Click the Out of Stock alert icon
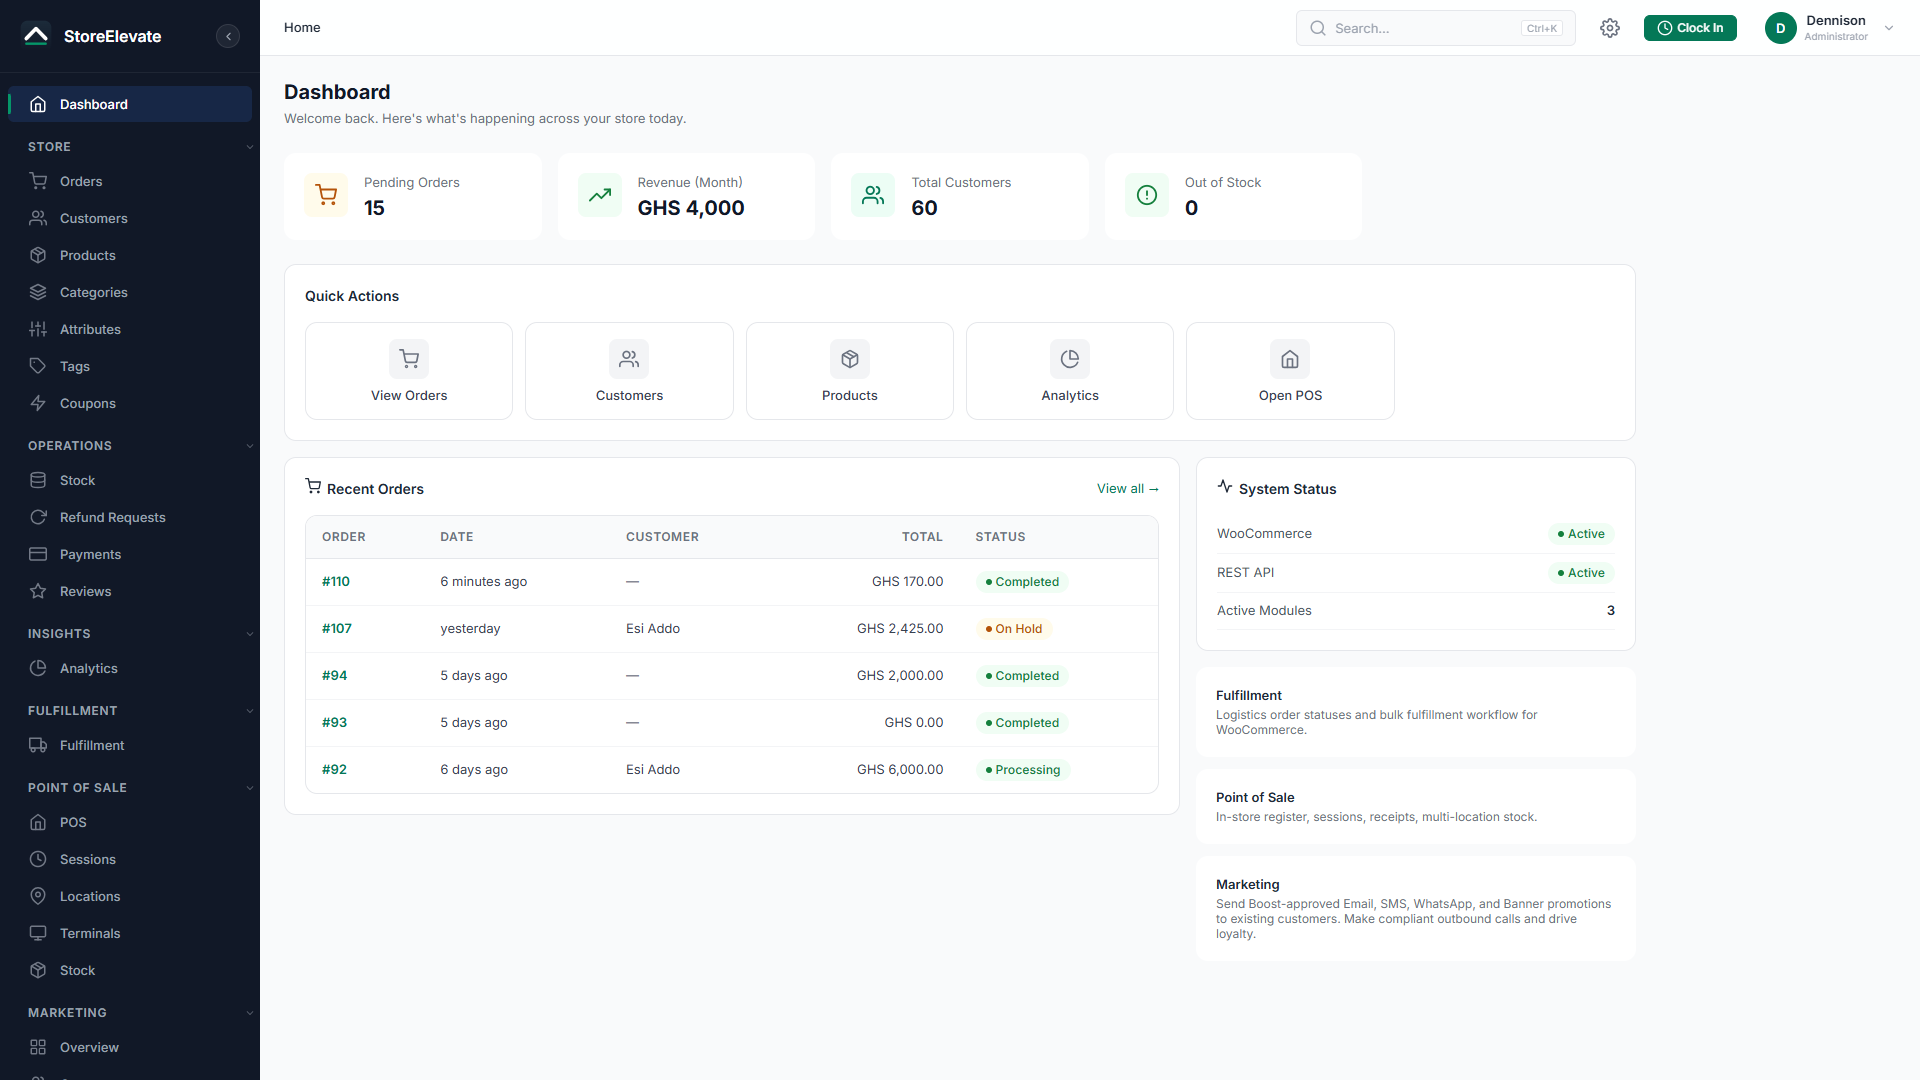Screen dimensions: 1920x1080 1147,195
